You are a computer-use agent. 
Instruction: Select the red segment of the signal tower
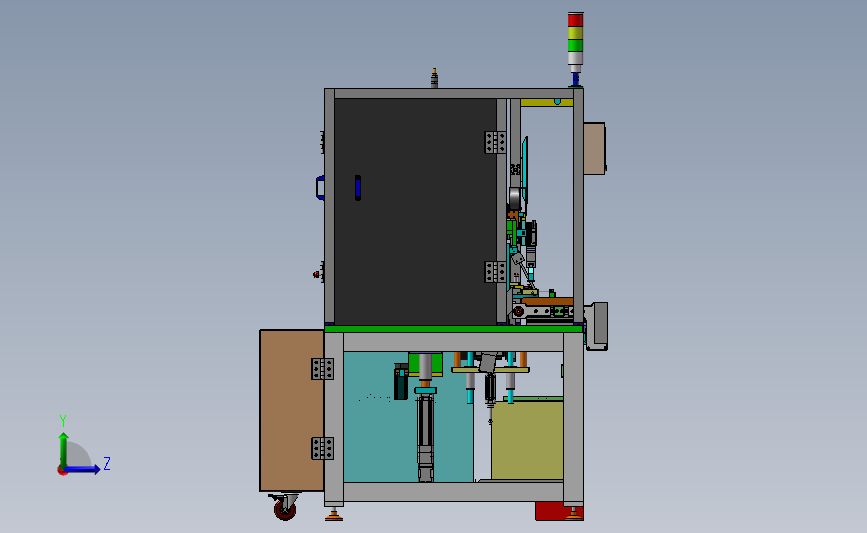[x=575, y=19]
